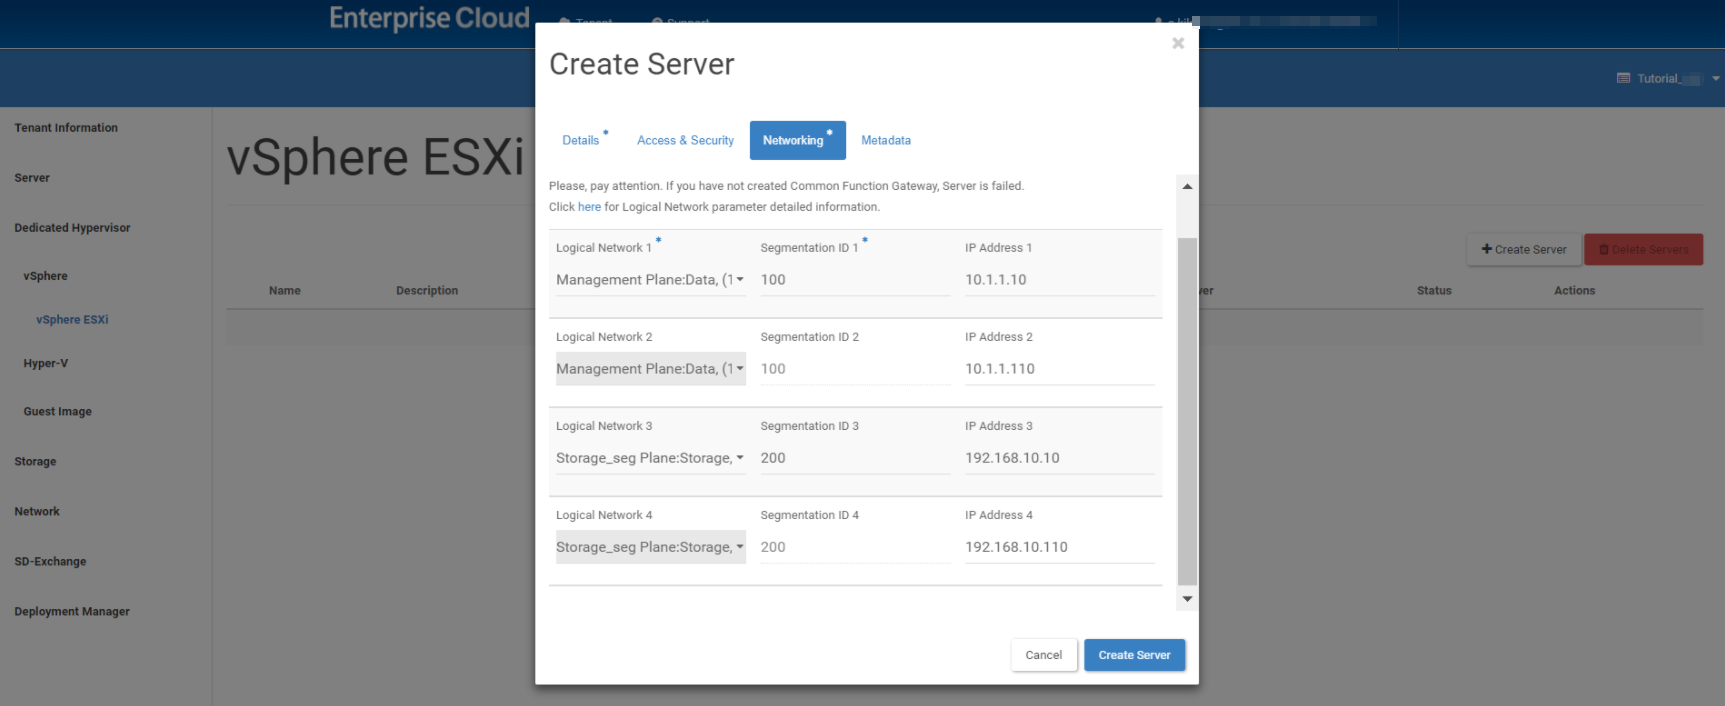This screenshot has width=1725, height=706.
Task: Close the Create Server dialog with X
Action: (1178, 43)
